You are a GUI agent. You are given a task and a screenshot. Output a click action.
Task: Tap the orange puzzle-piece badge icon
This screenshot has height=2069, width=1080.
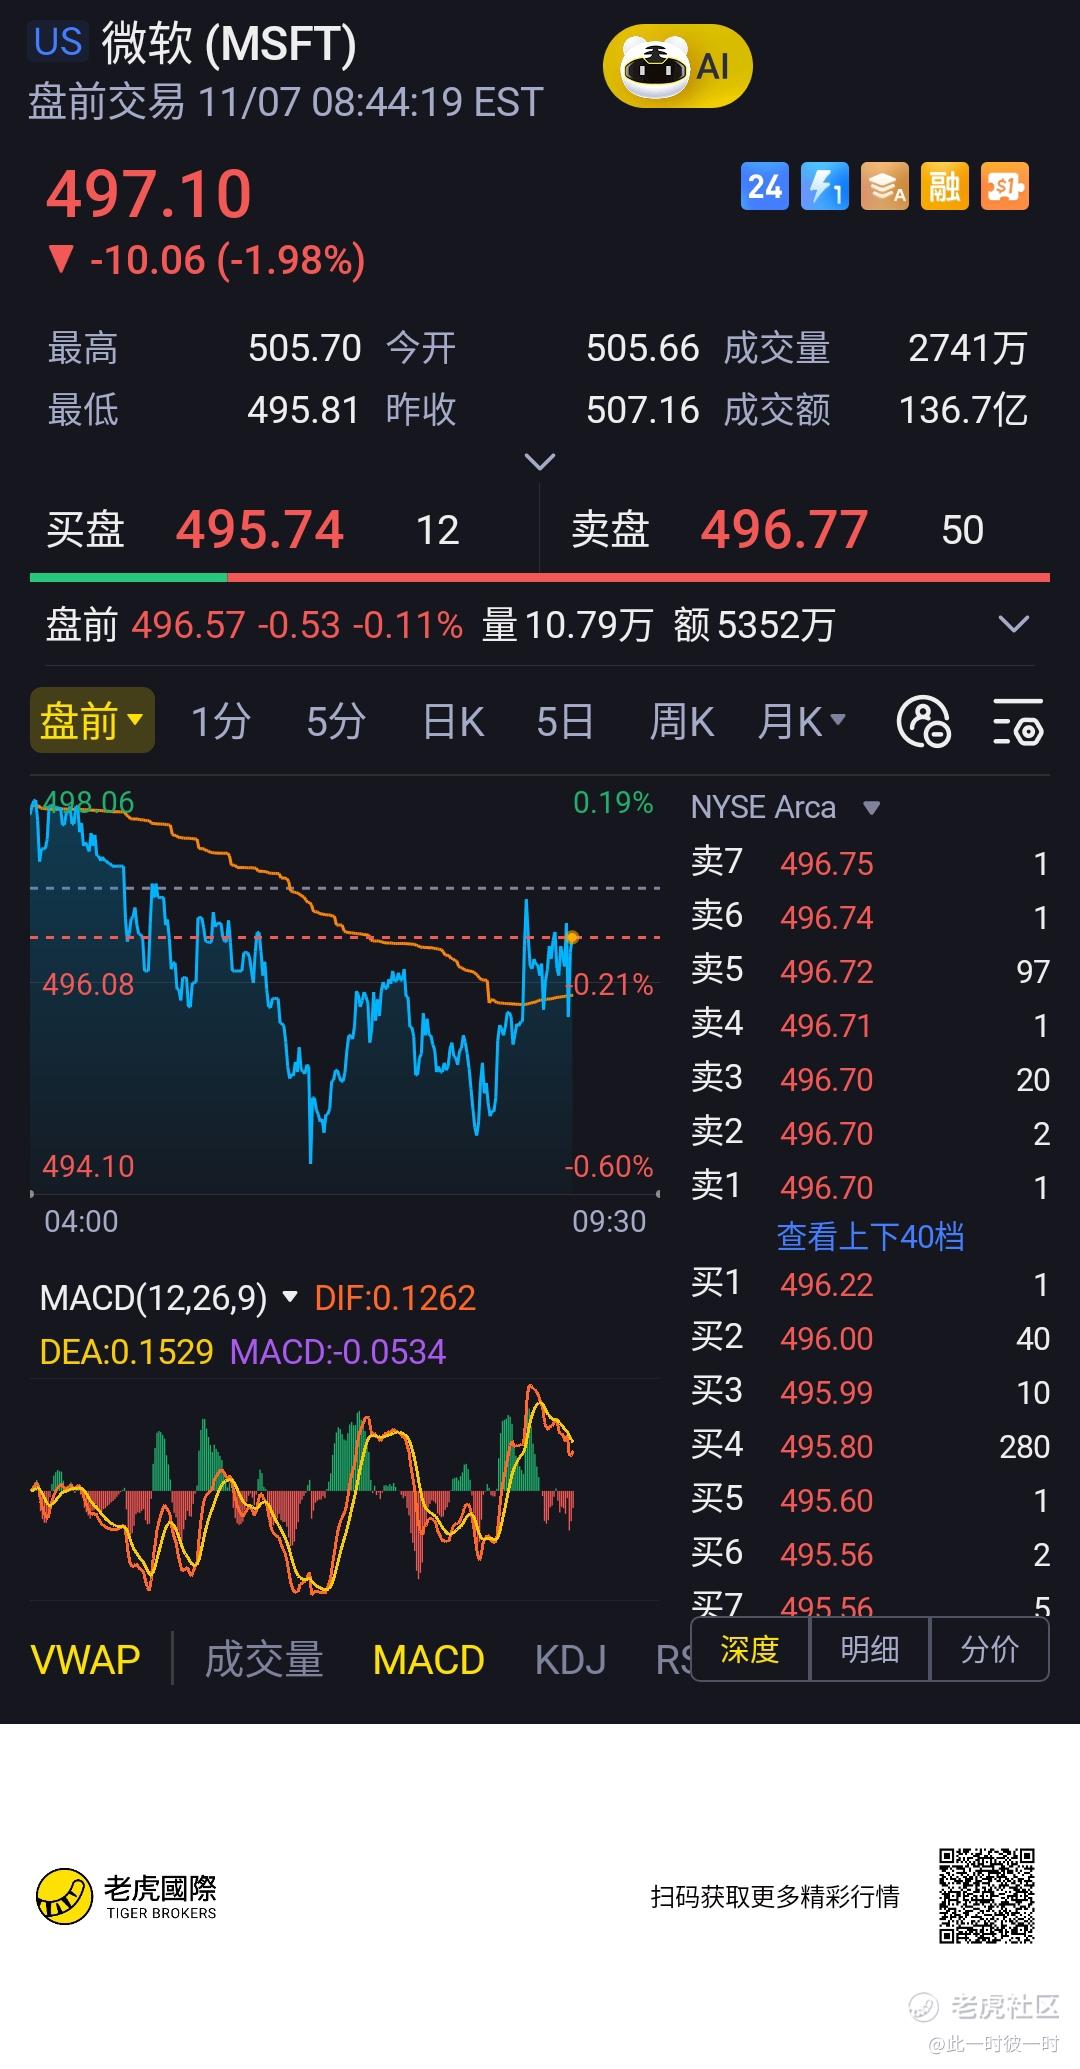coord(1005,186)
